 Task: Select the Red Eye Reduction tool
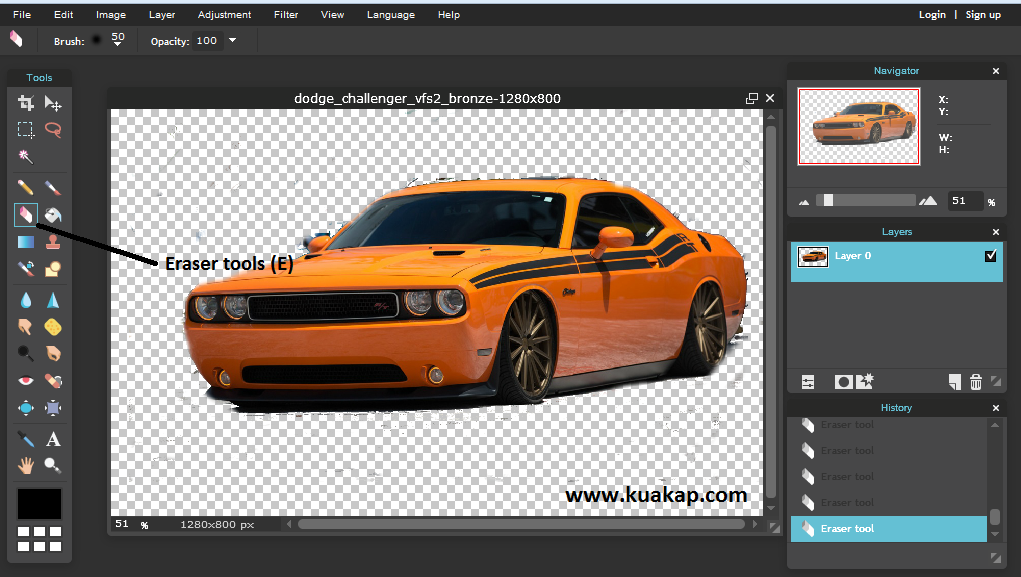25,380
